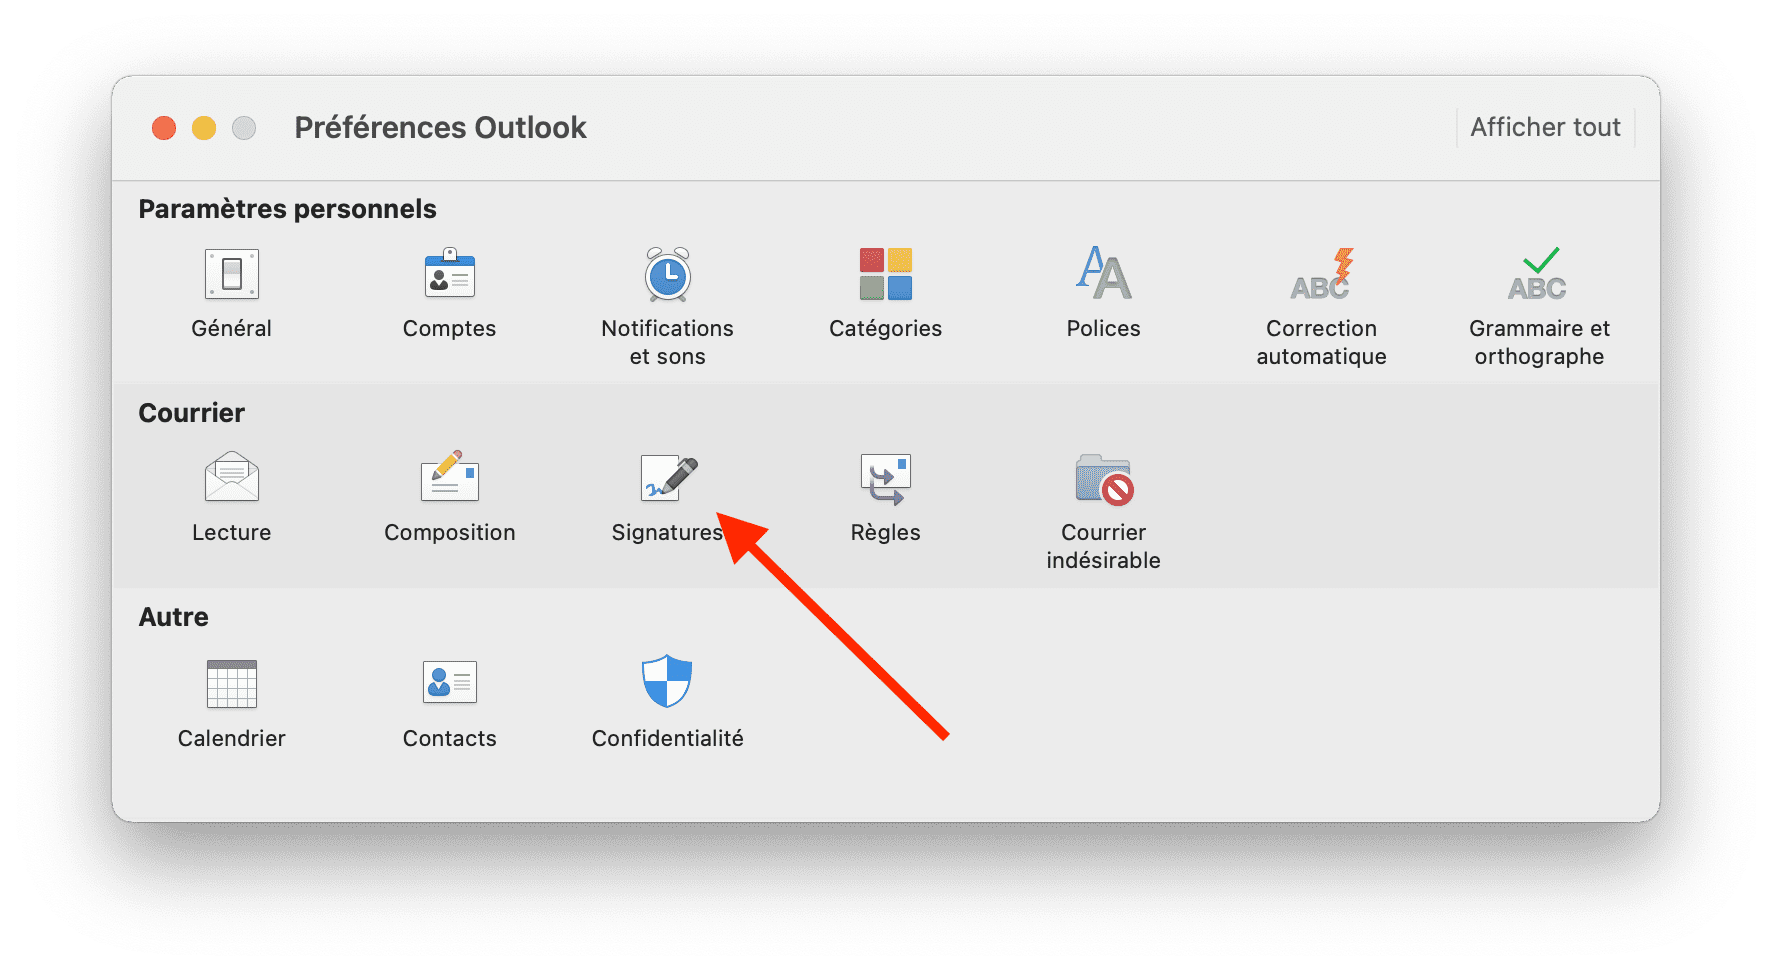Viewport: 1772px width, 970px height.
Task: Open the Signatures pen icon
Action: click(x=668, y=478)
